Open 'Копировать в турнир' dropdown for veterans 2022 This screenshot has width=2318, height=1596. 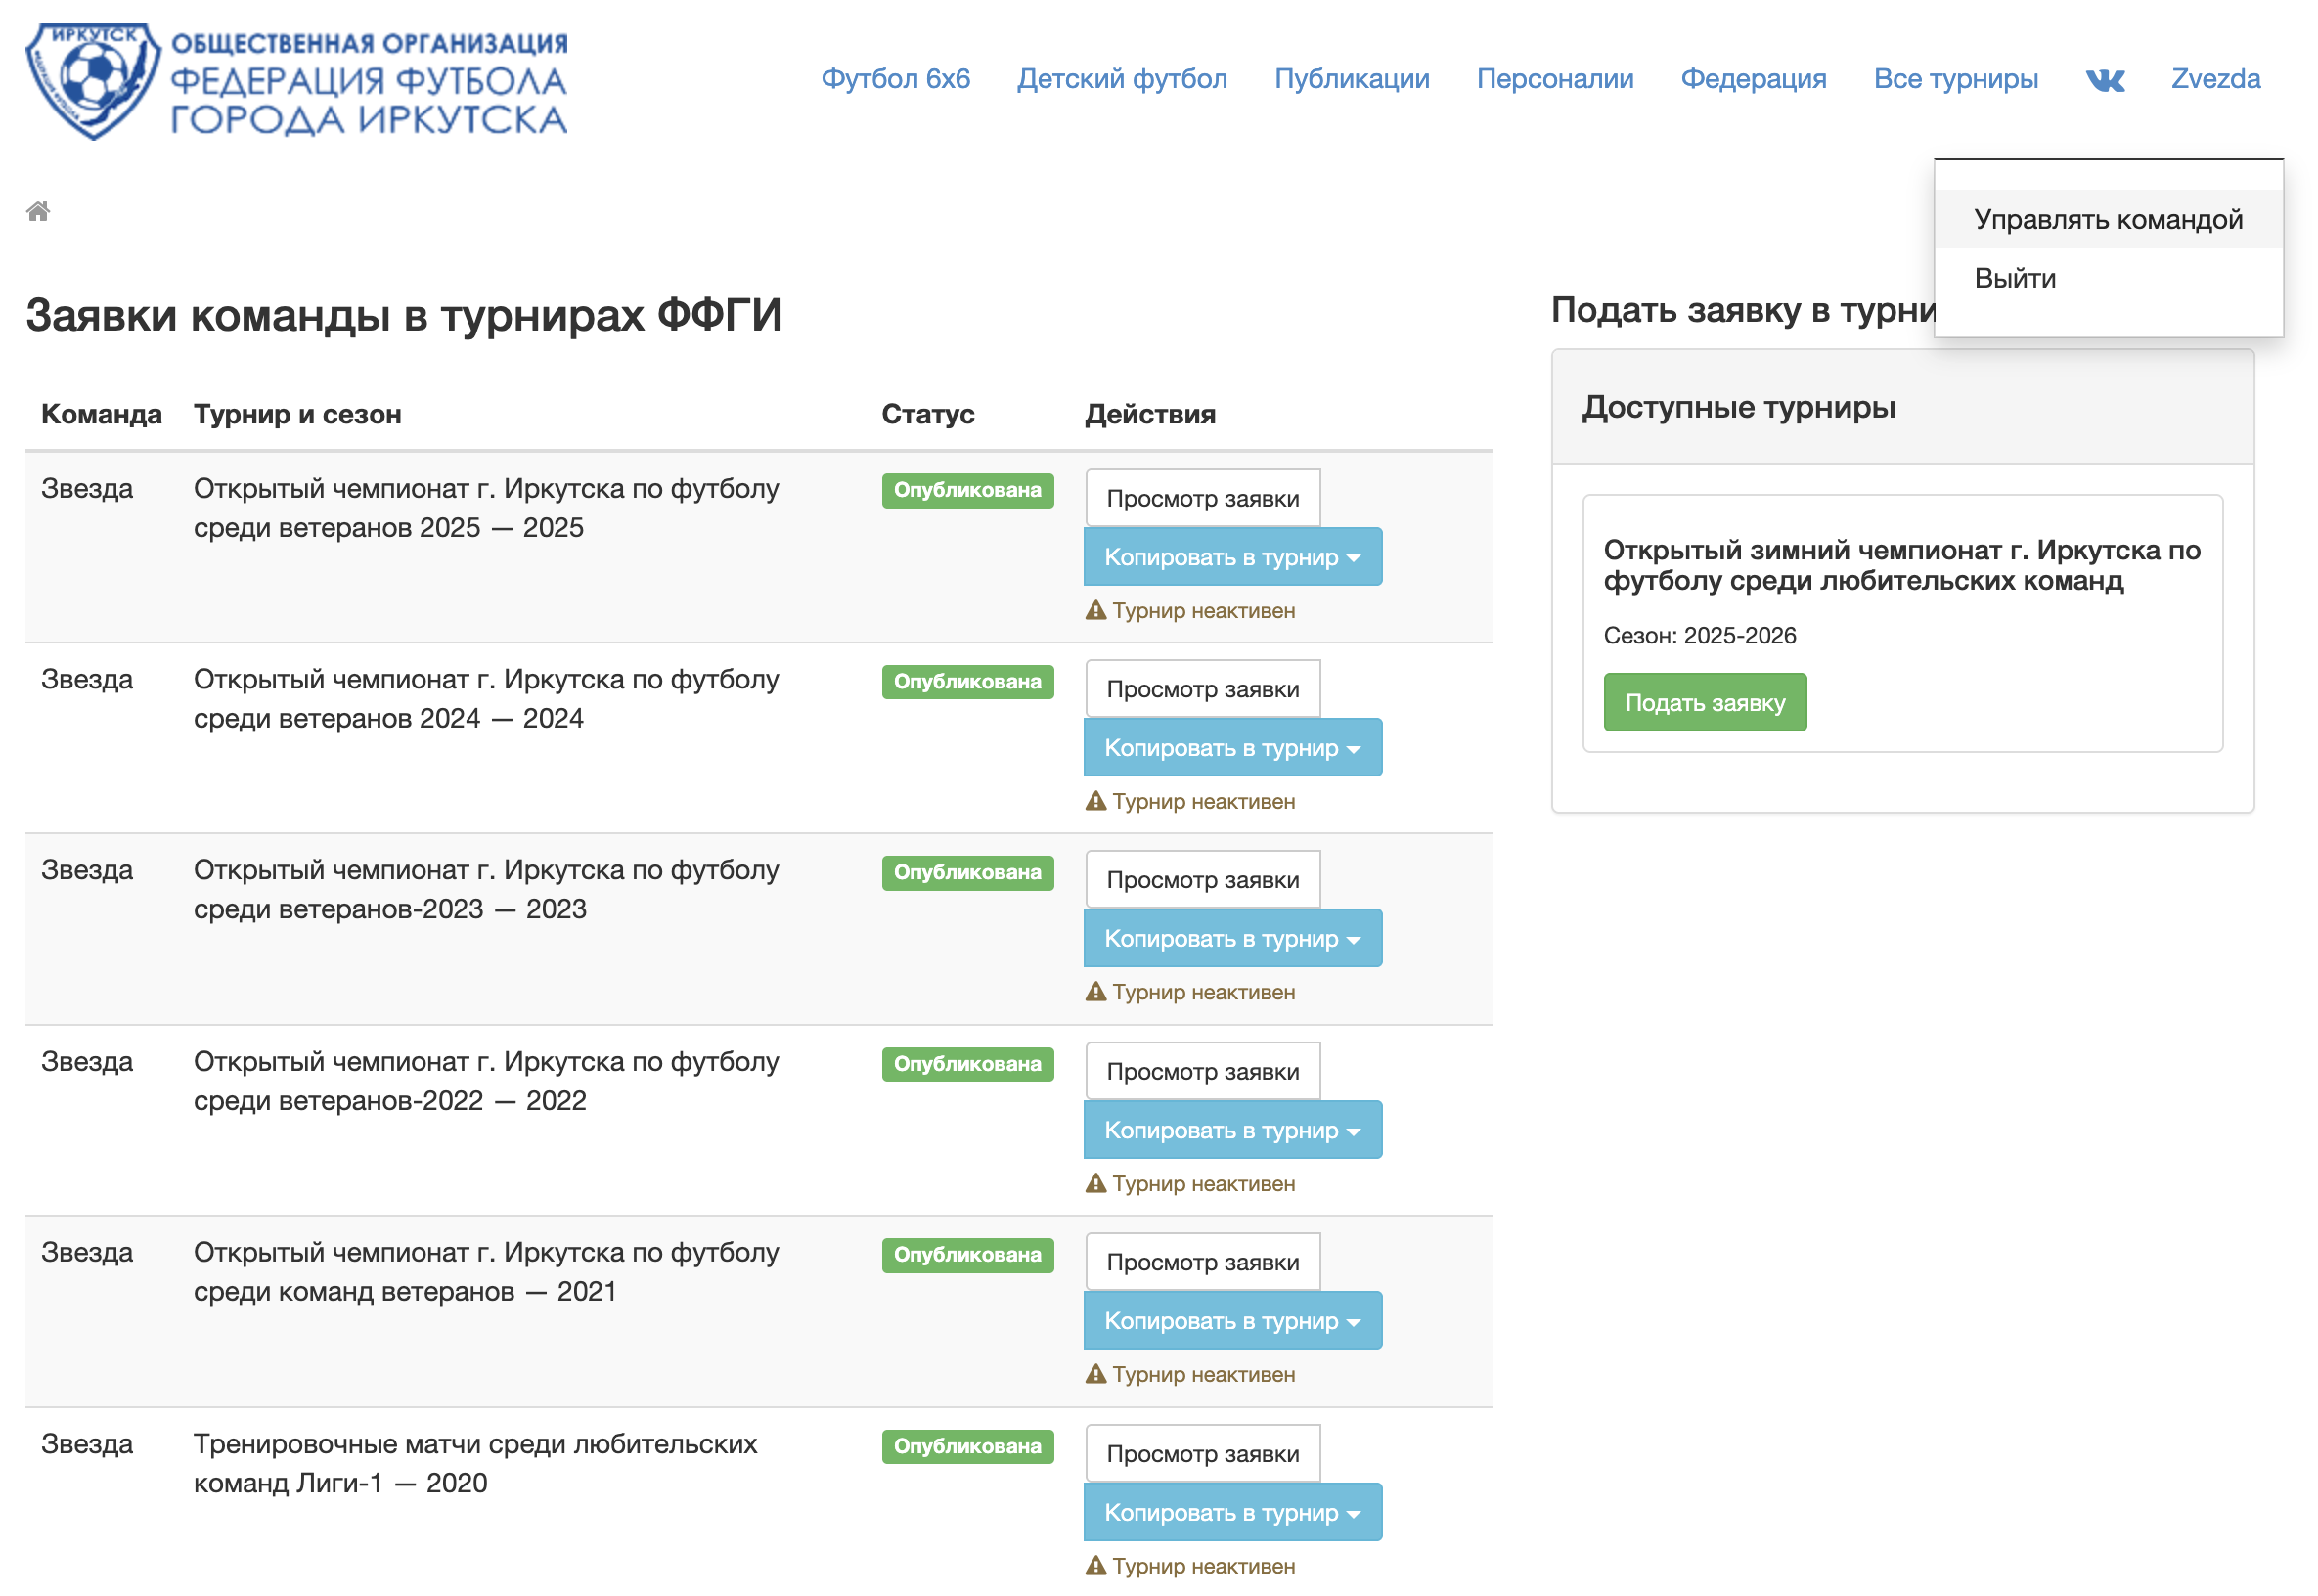point(1231,1130)
